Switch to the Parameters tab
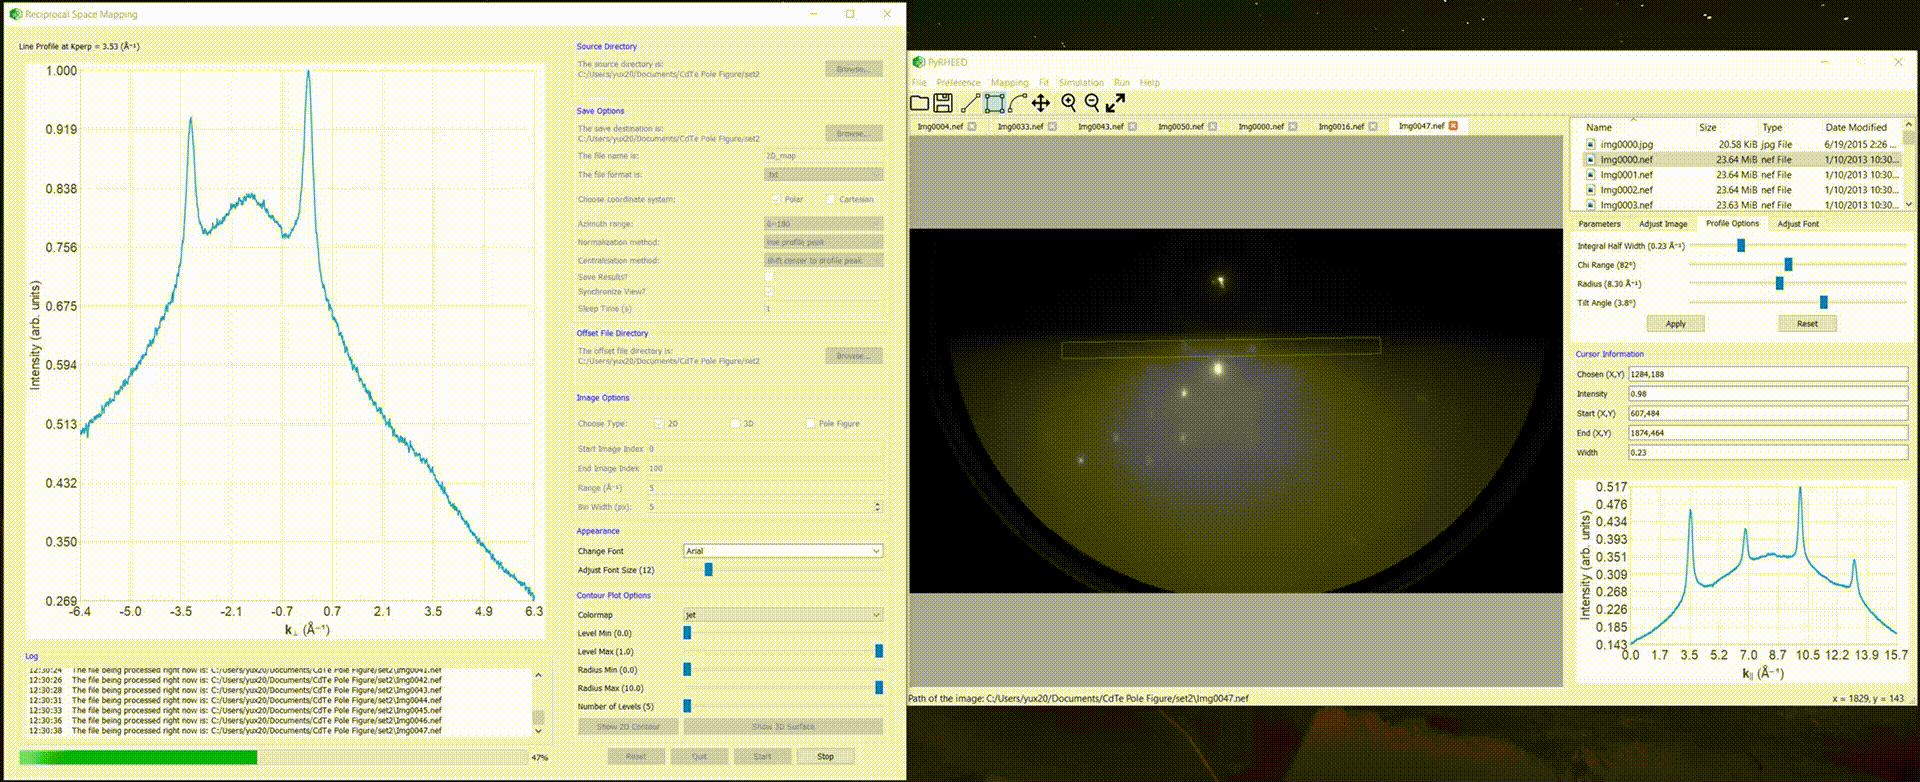1920x782 pixels. [x=1599, y=224]
